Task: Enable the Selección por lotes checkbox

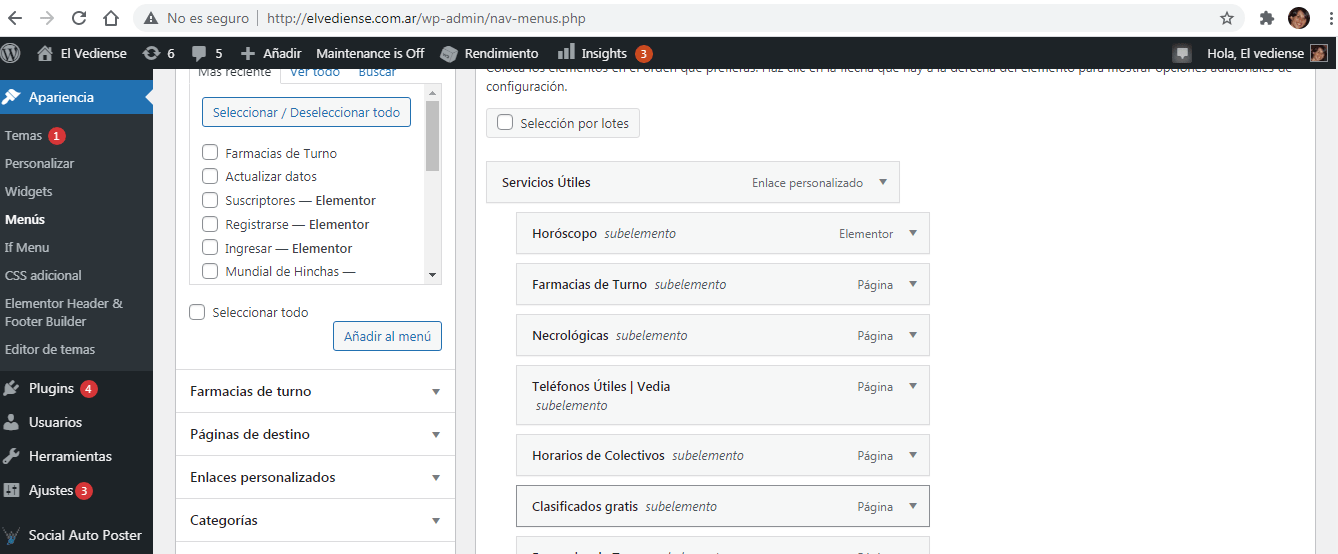Action: (505, 123)
